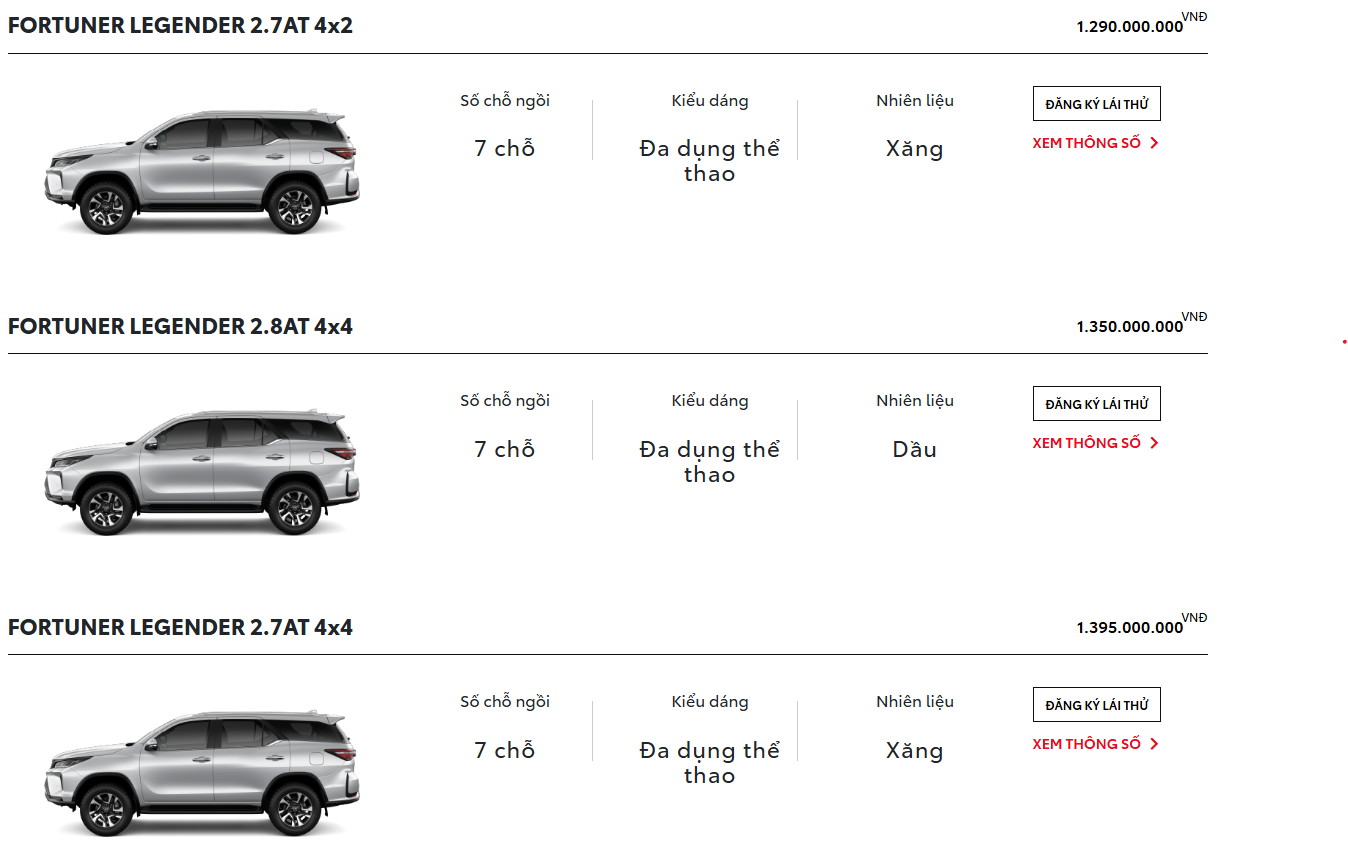Select the FORTUNER LEGENDER 2.7AT 4x2 title
The width and height of the screenshot is (1348, 845).
click(180, 26)
